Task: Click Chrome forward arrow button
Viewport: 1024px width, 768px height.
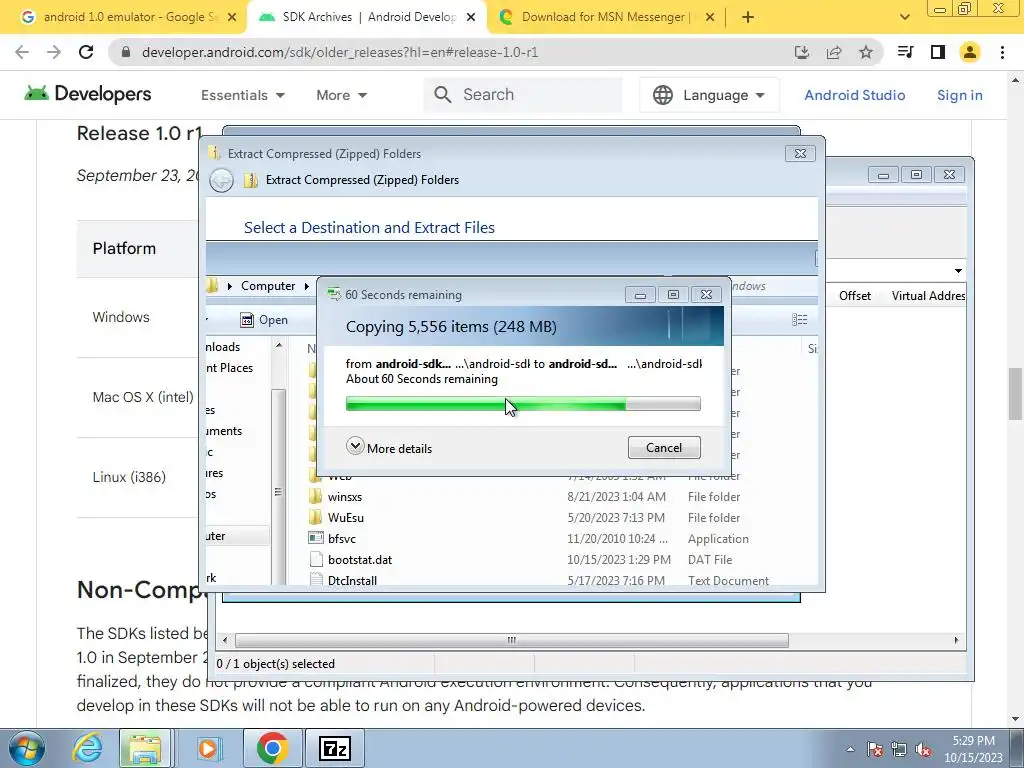Action: coord(54,52)
